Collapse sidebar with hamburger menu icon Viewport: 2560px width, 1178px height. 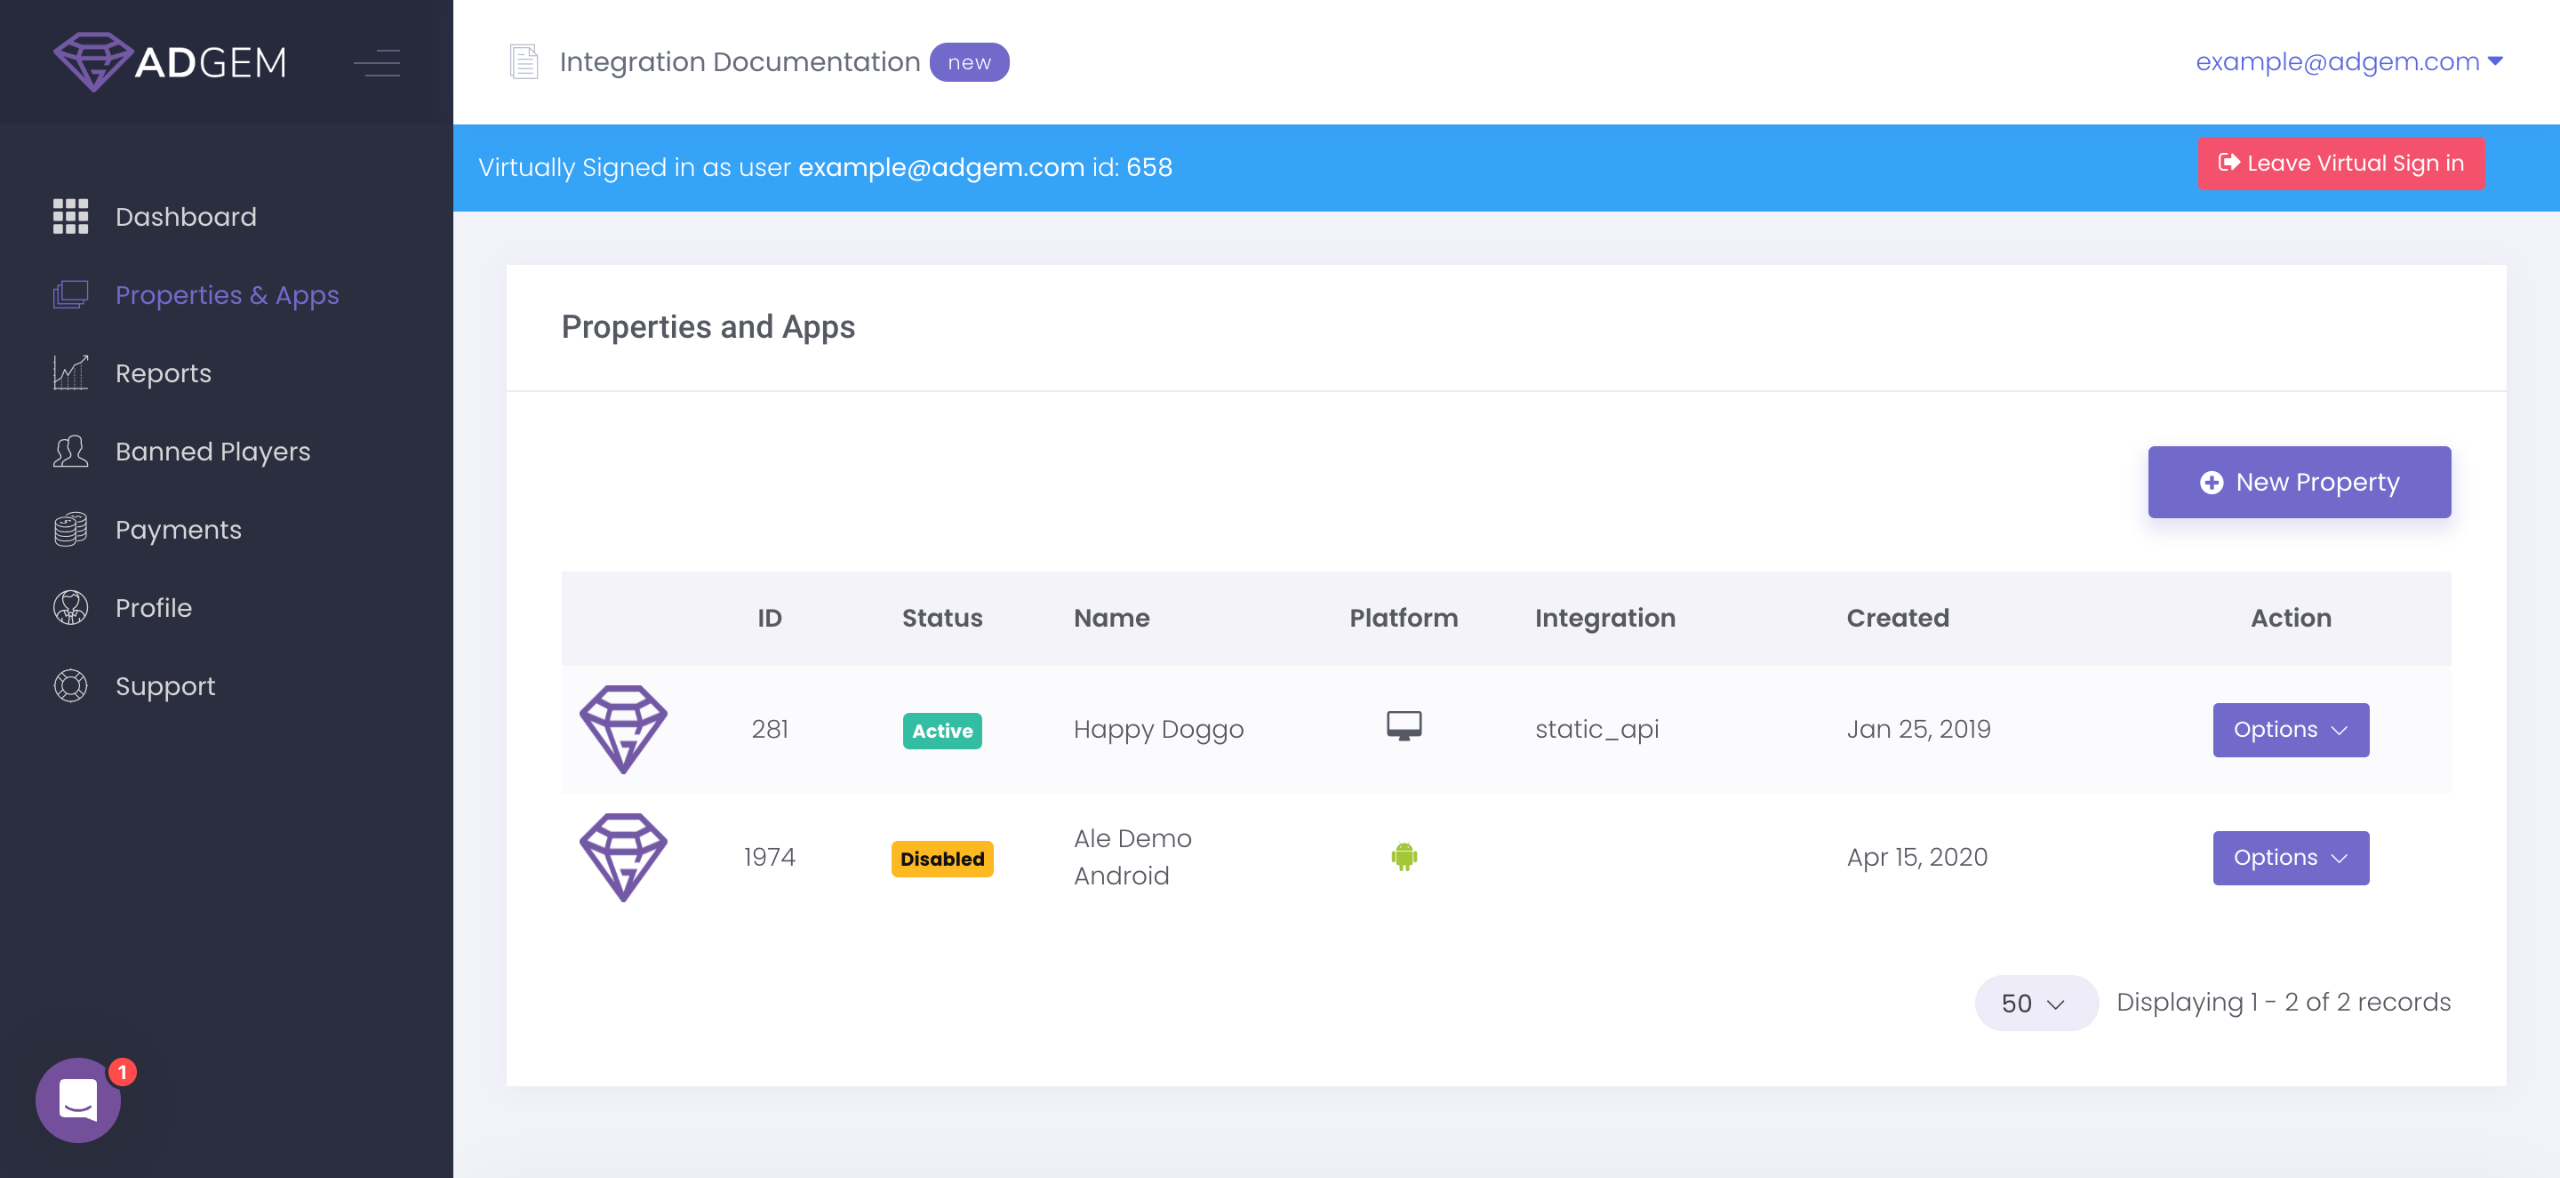coord(377,63)
